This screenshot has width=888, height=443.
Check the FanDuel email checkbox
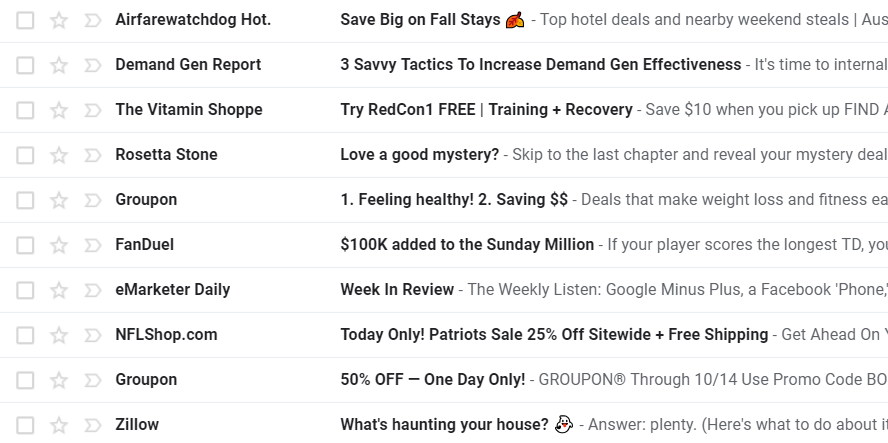(25, 245)
